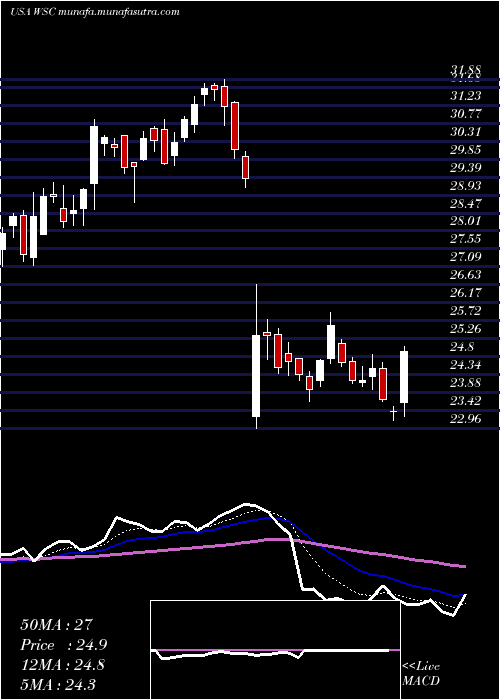Click the 28.47 price axis label
The height and width of the screenshot is (700, 500).
point(466,204)
